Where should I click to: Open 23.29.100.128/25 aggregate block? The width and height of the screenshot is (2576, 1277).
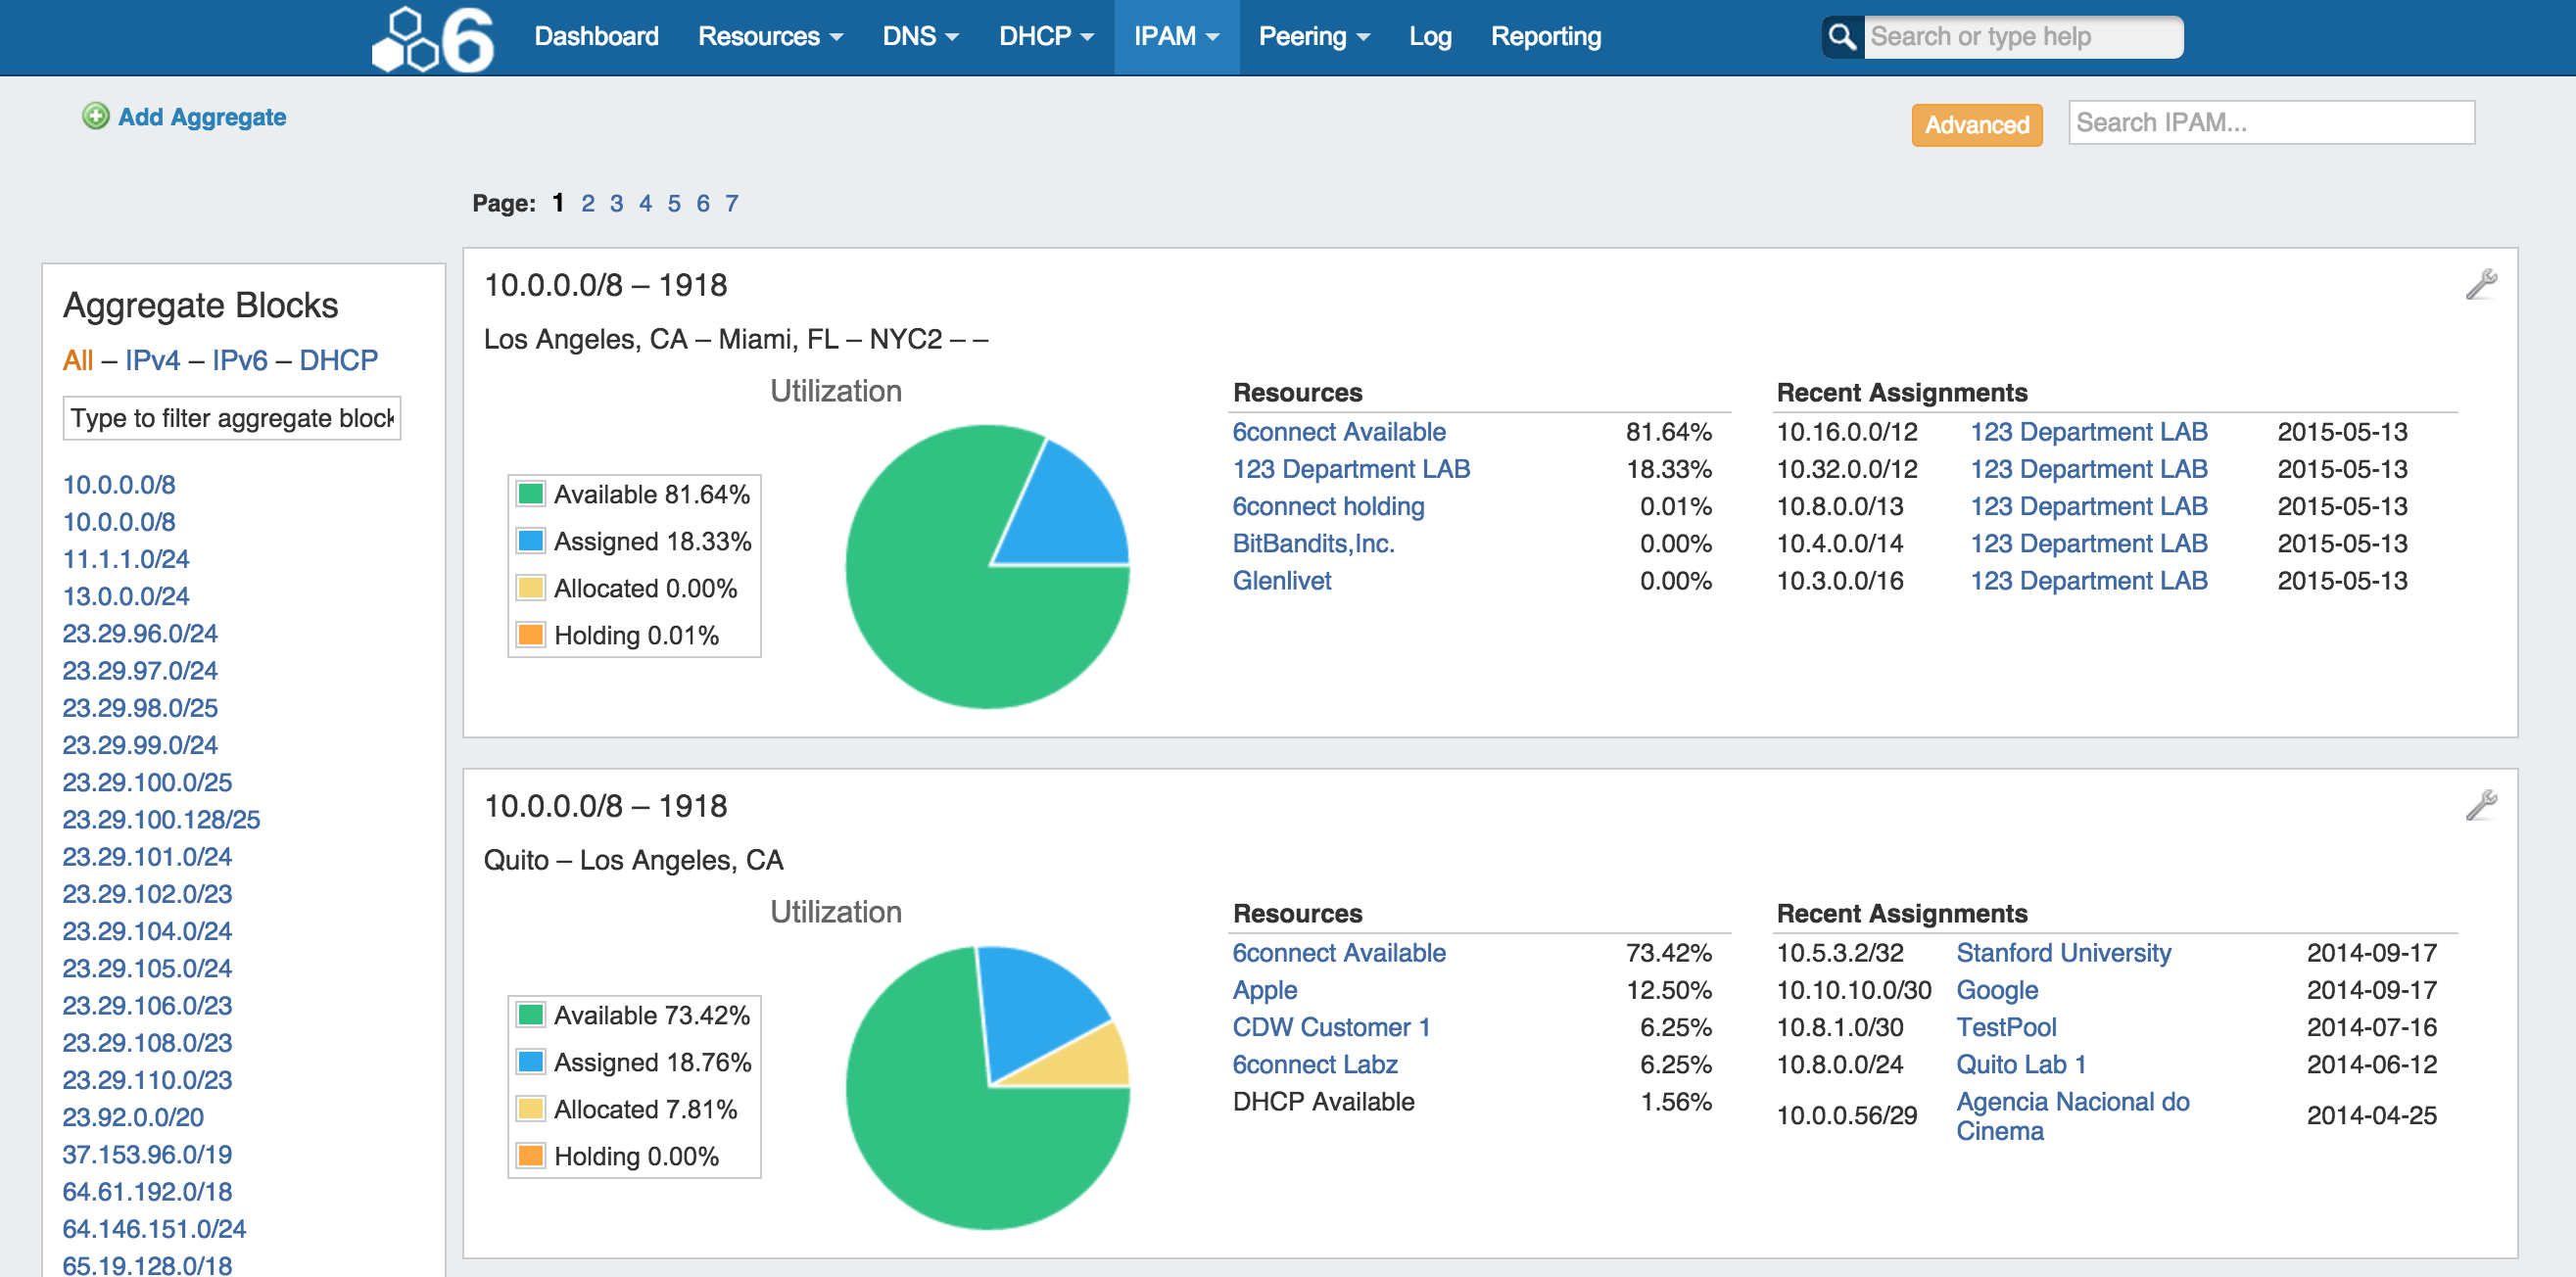(161, 819)
